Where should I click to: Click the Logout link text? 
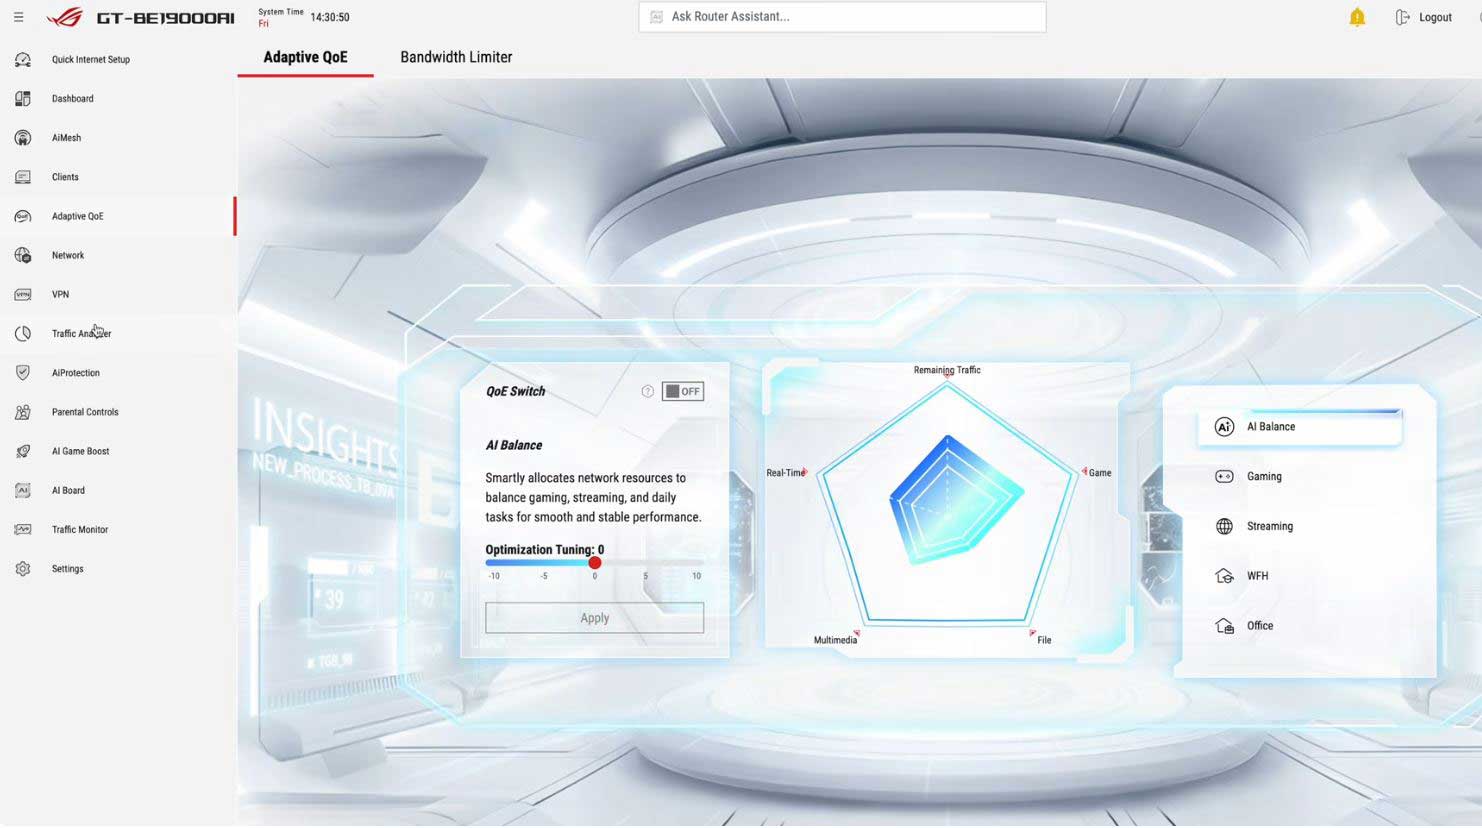coord(1435,17)
